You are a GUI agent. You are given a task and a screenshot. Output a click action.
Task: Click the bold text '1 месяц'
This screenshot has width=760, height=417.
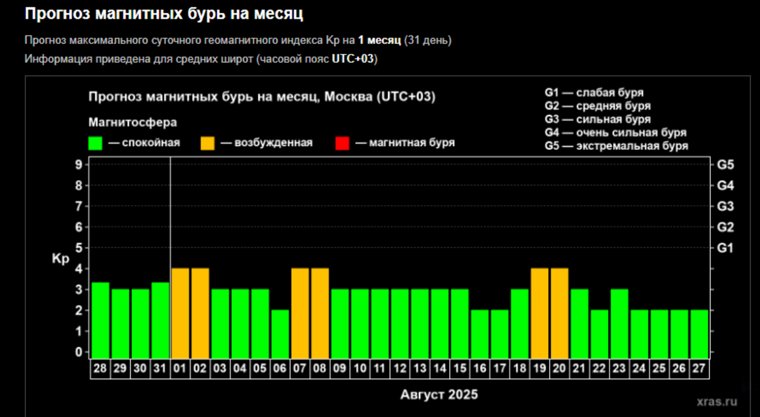(x=380, y=40)
